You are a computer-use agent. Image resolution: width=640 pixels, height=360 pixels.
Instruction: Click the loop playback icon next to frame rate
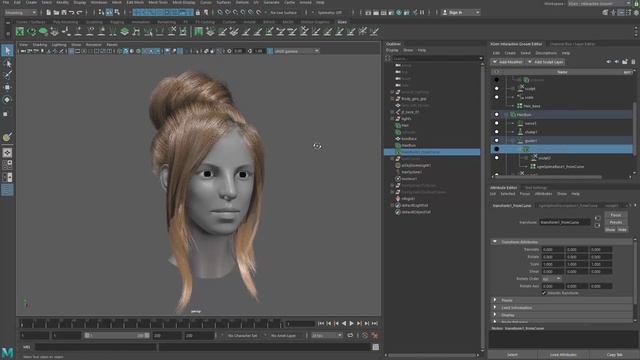tap(350, 336)
